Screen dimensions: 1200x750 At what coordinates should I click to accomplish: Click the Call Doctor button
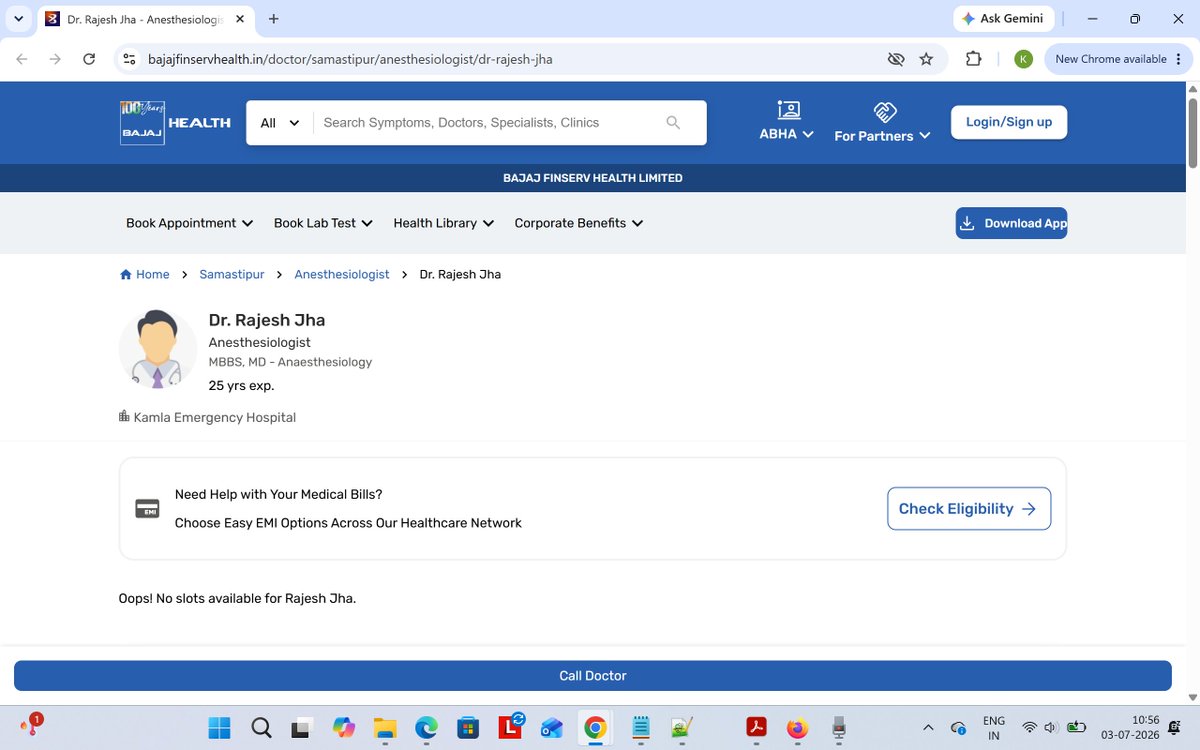(x=592, y=676)
